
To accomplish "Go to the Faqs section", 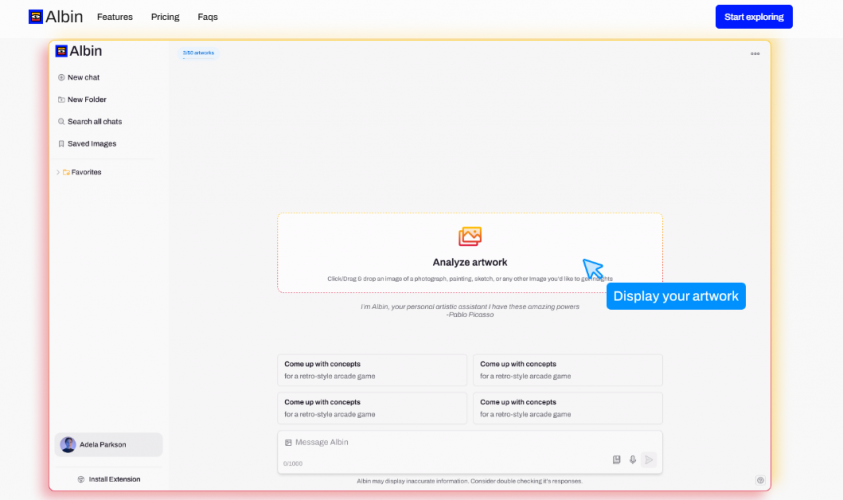I will [208, 17].
